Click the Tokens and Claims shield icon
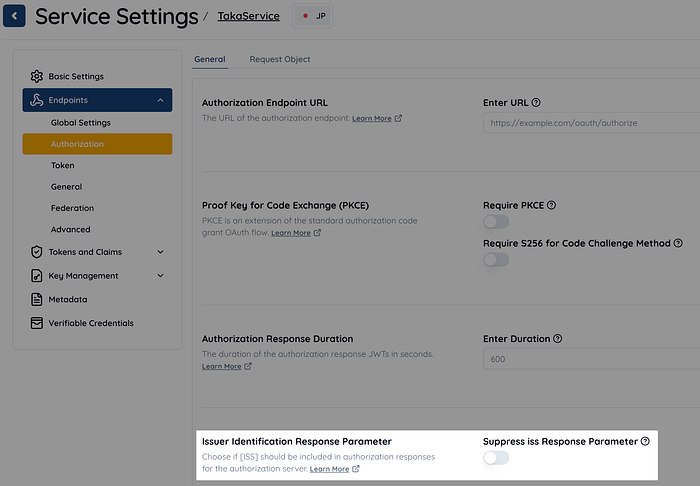The image size is (700, 486). 37,252
